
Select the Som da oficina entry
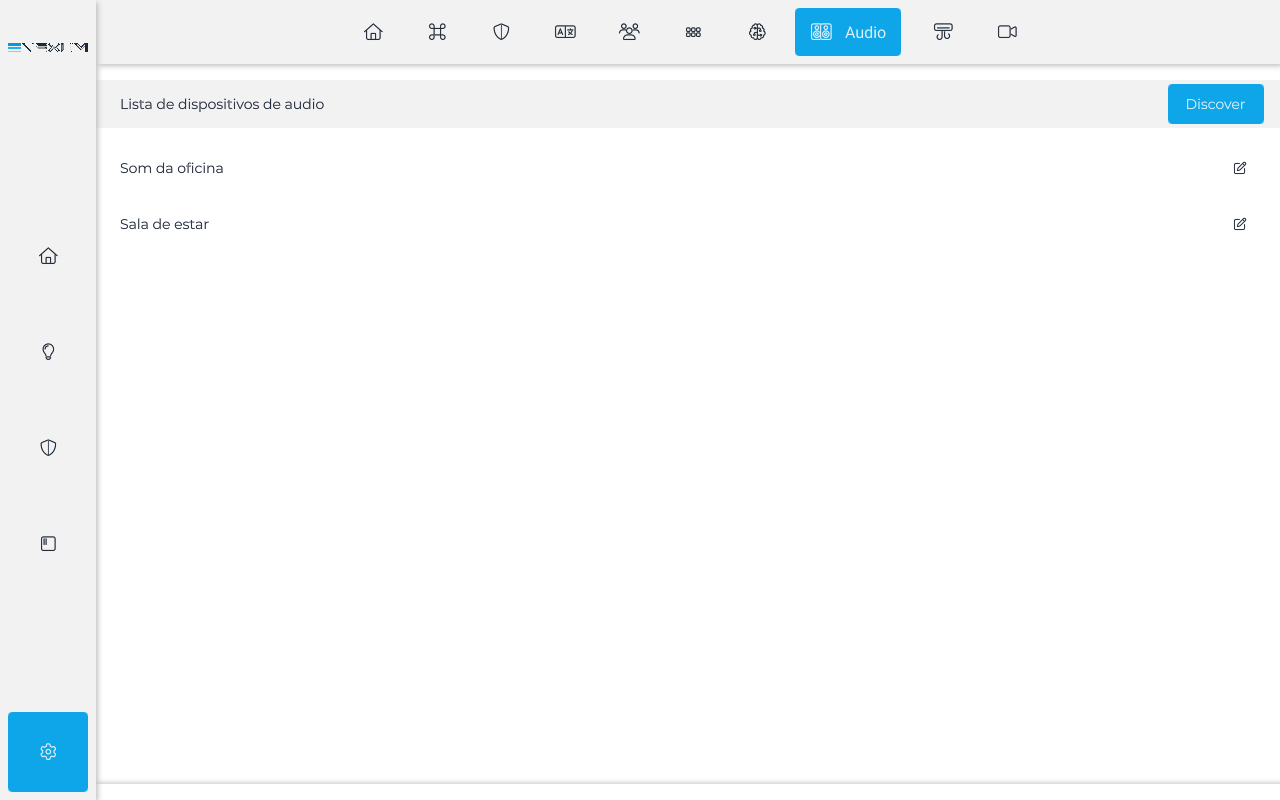[x=172, y=168]
